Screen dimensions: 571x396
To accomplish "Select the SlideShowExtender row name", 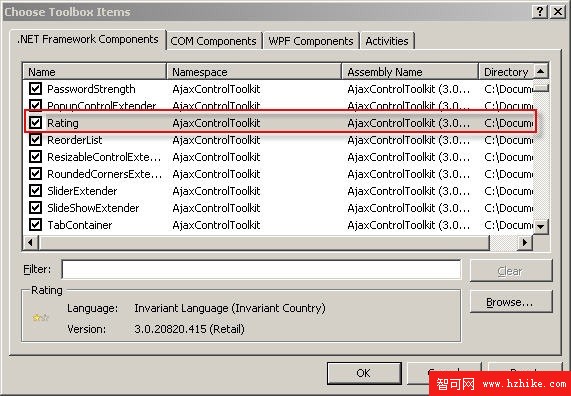I will pos(93,208).
